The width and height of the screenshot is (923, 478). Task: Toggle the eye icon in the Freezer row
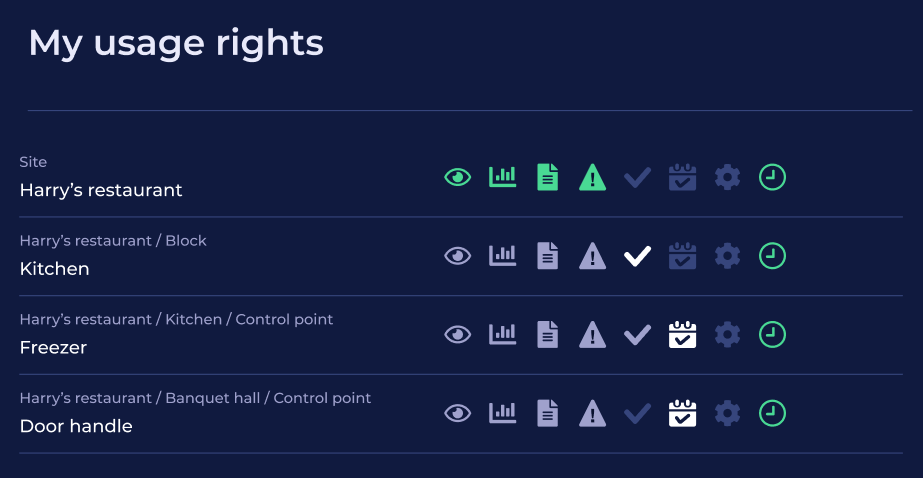[x=457, y=334]
